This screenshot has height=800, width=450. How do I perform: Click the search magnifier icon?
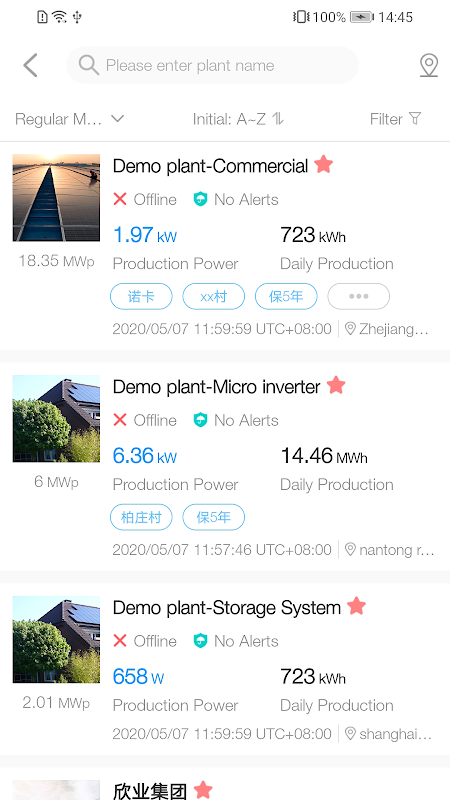click(x=89, y=65)
